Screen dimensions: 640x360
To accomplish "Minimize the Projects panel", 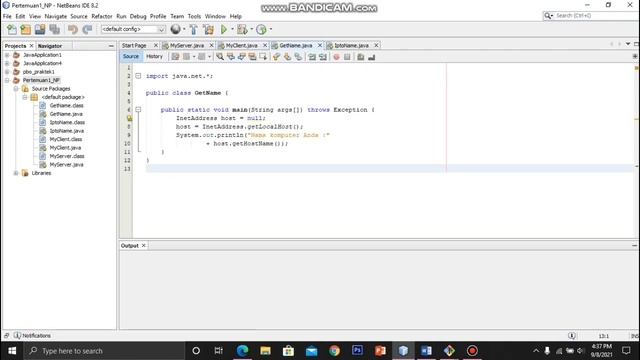I will pyautogui.click(x=111, y=46).
